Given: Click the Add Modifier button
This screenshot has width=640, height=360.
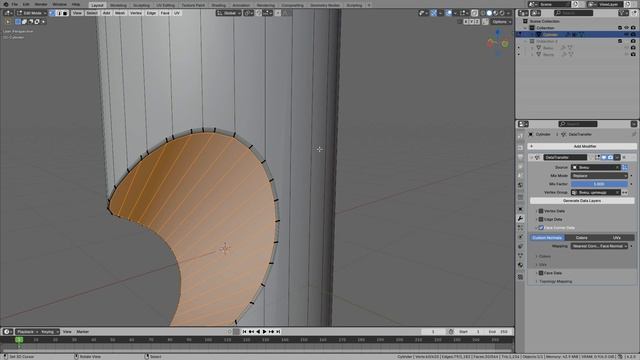Looking at the screenshot, I should [x=582, y=146].
